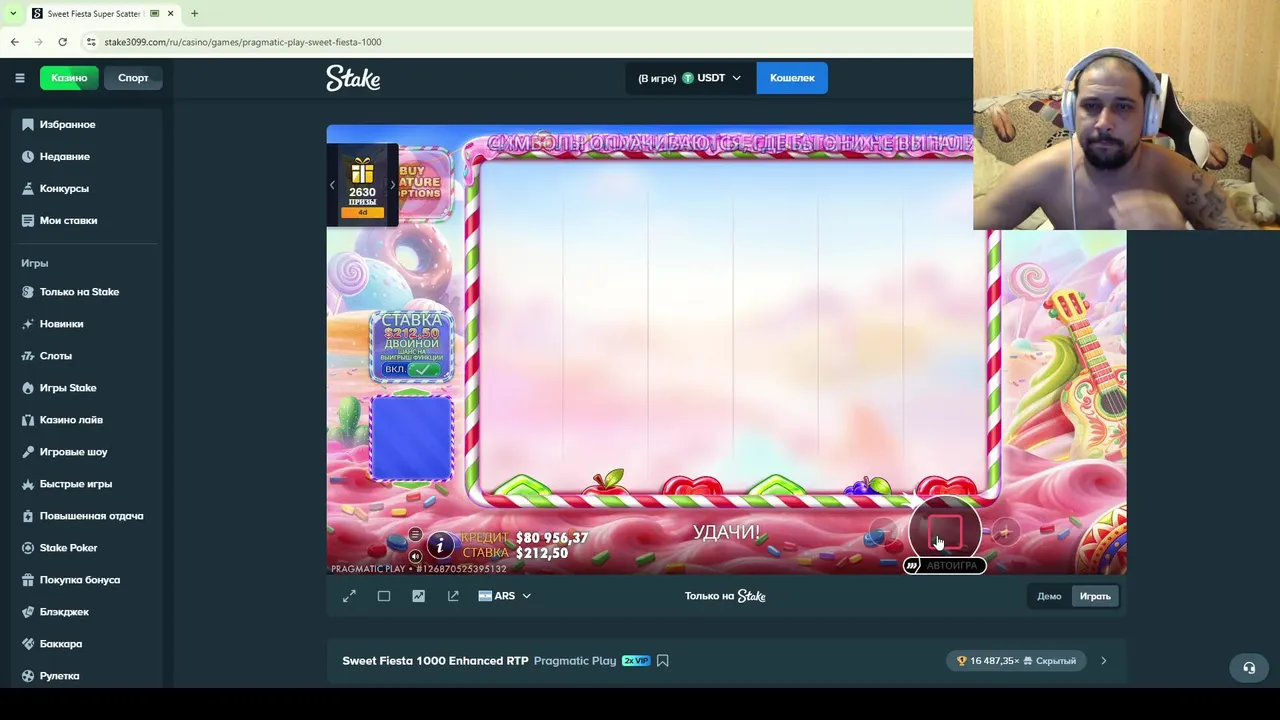Select Рулетка category
This screenshot has height=720, width=1280.
(87, 676)
